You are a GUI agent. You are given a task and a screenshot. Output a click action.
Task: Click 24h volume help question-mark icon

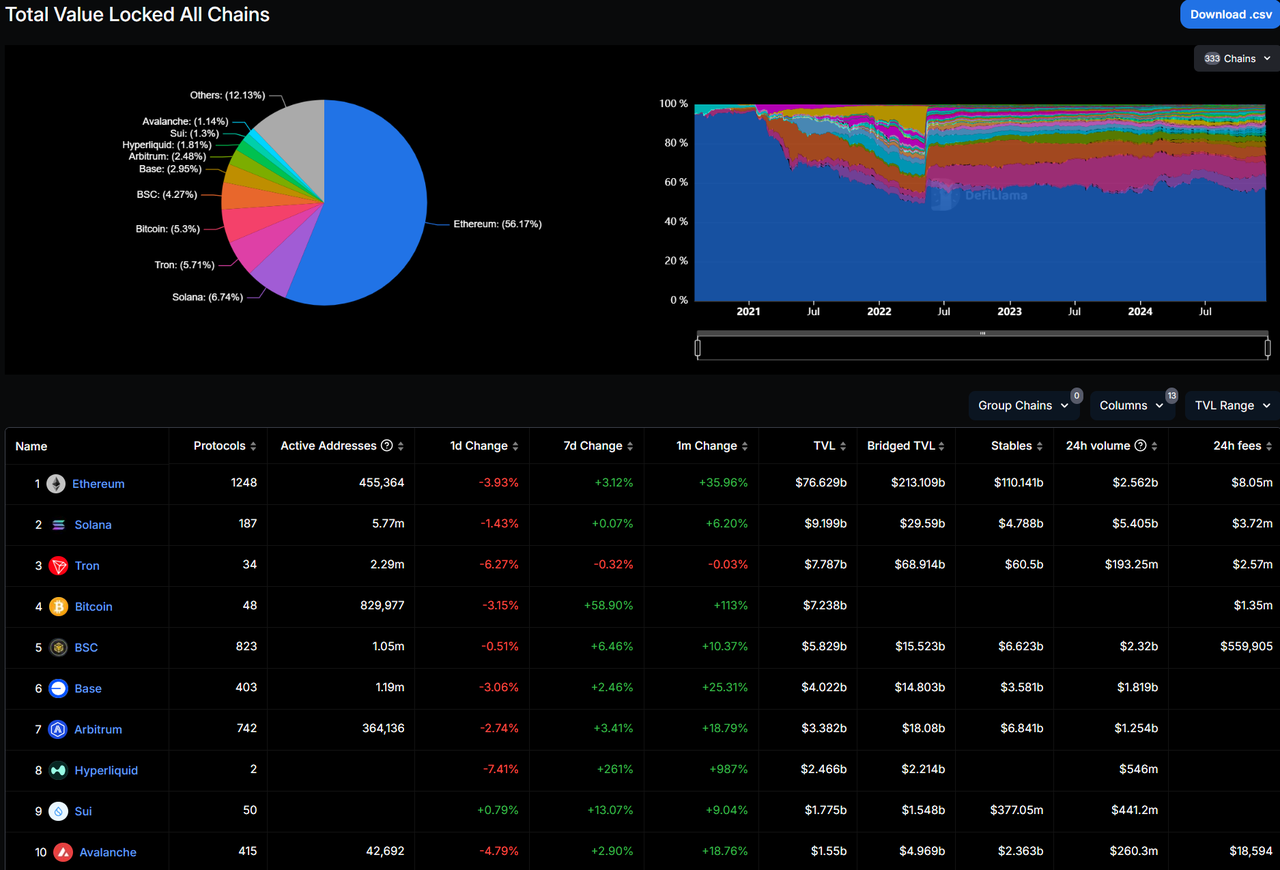(x=1141, y=446)
